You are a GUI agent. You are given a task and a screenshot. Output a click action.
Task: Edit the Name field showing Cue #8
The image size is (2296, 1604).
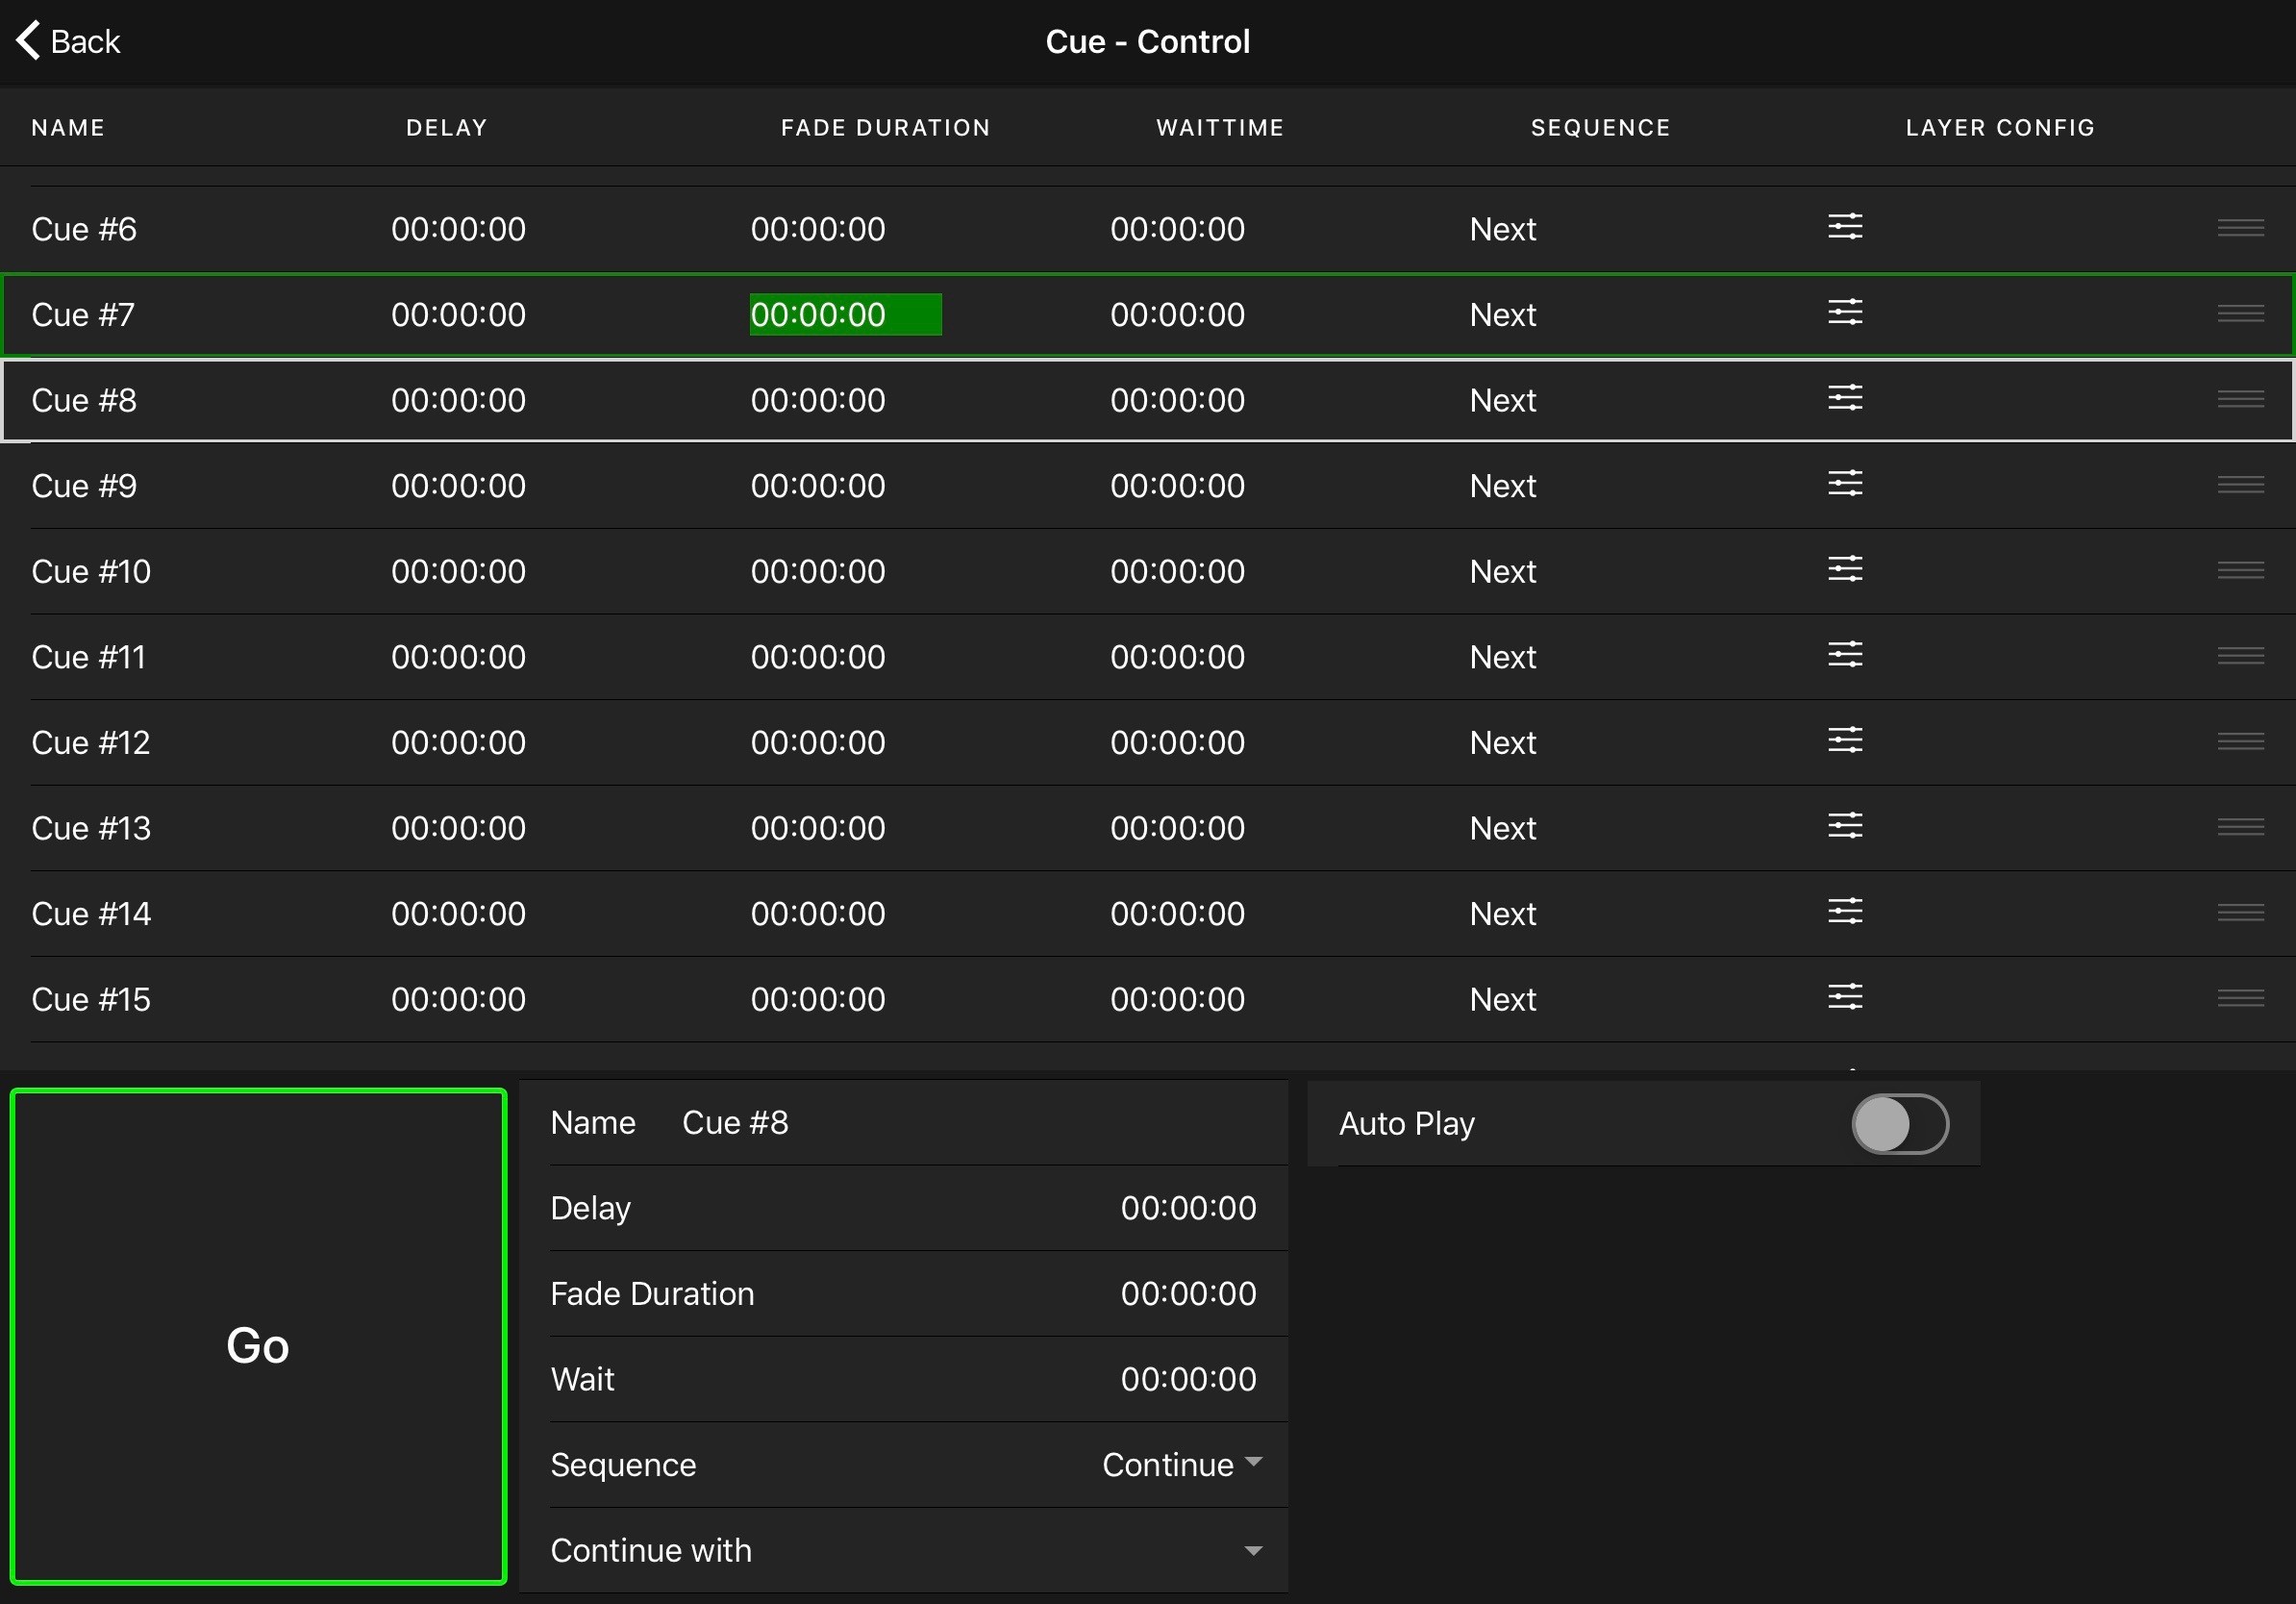coord(735,1123)
